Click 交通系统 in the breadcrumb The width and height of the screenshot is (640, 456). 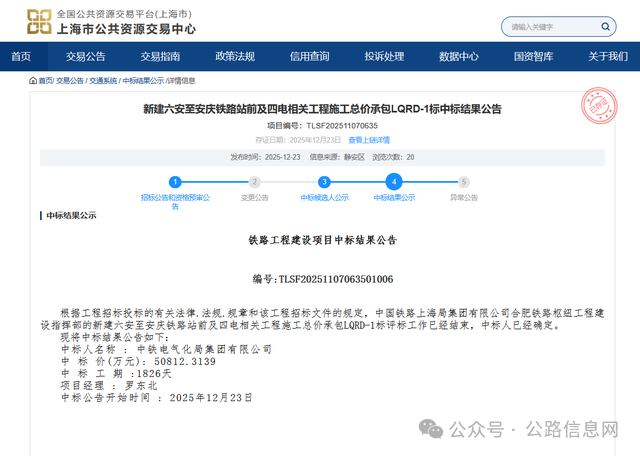[102, 80]
